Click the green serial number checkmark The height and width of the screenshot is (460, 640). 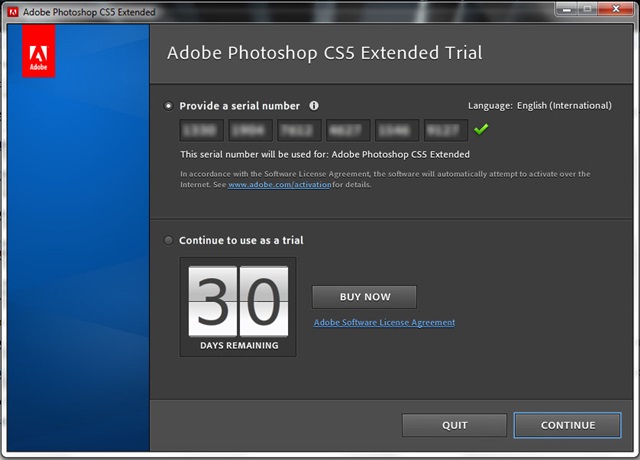[x=481, y=129]
